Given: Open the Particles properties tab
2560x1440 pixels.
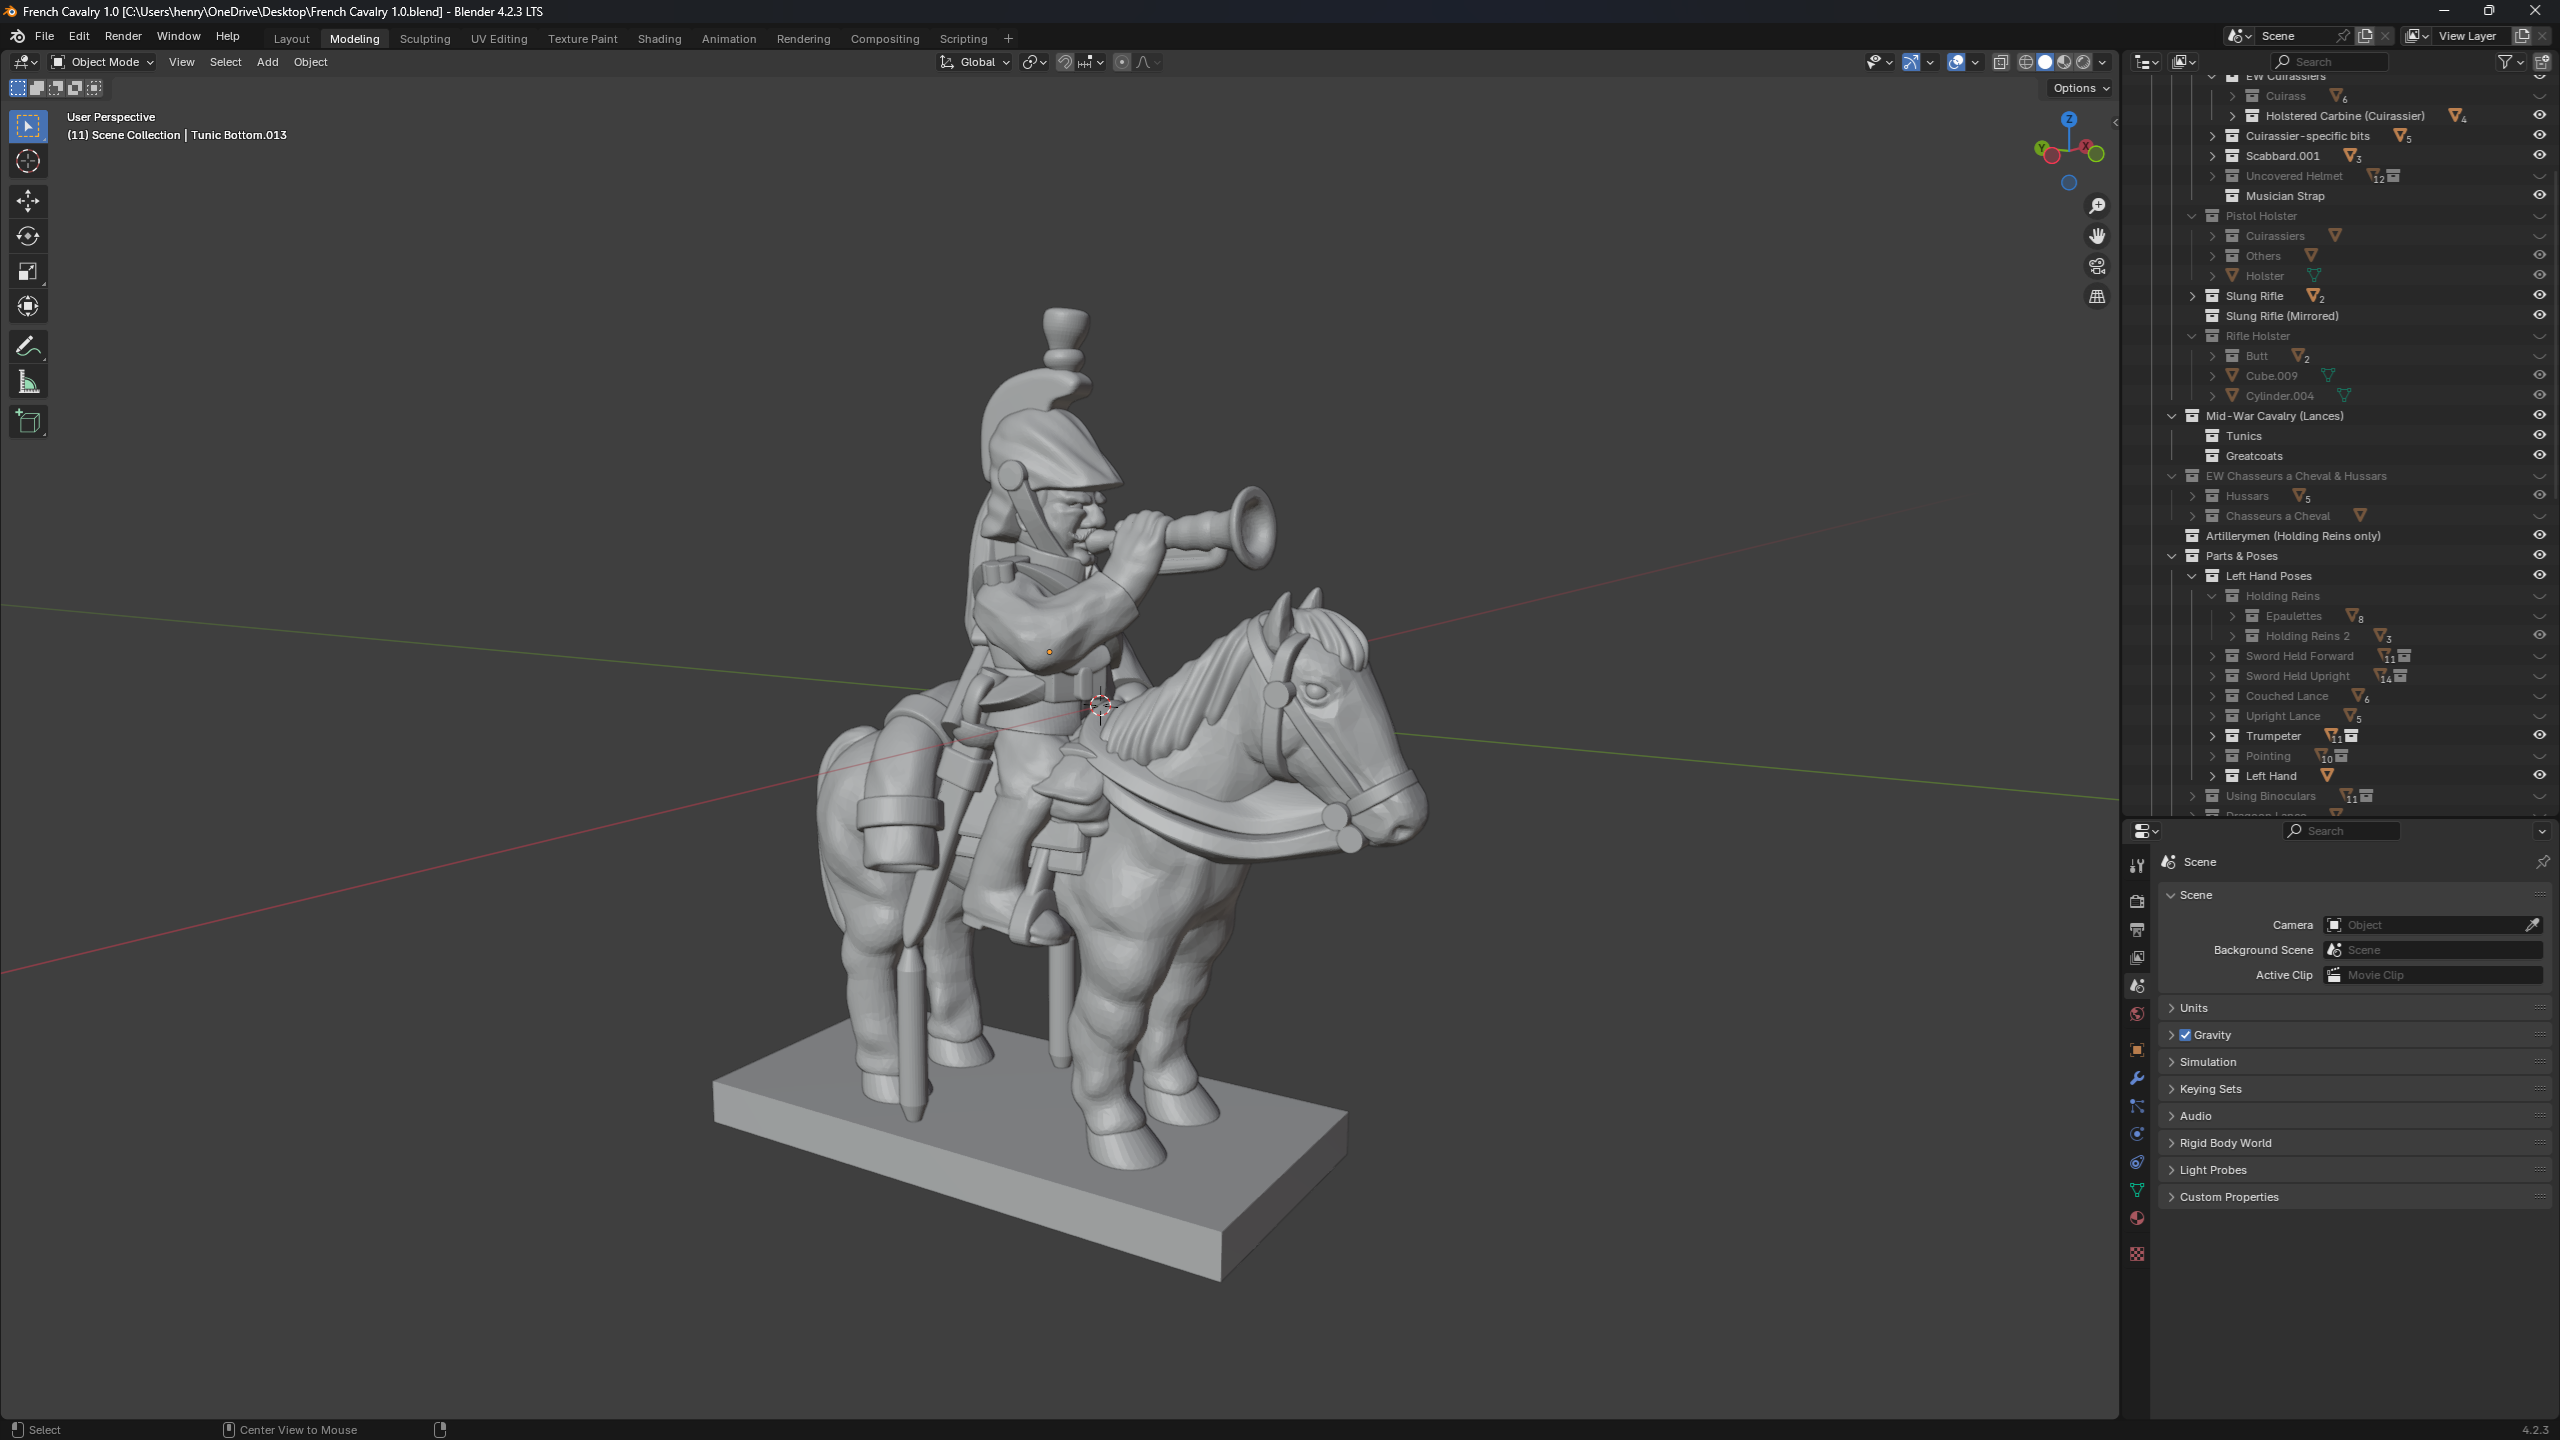Looking at the screenshot, I should pyautogui.click(x=2137, y=1105).
